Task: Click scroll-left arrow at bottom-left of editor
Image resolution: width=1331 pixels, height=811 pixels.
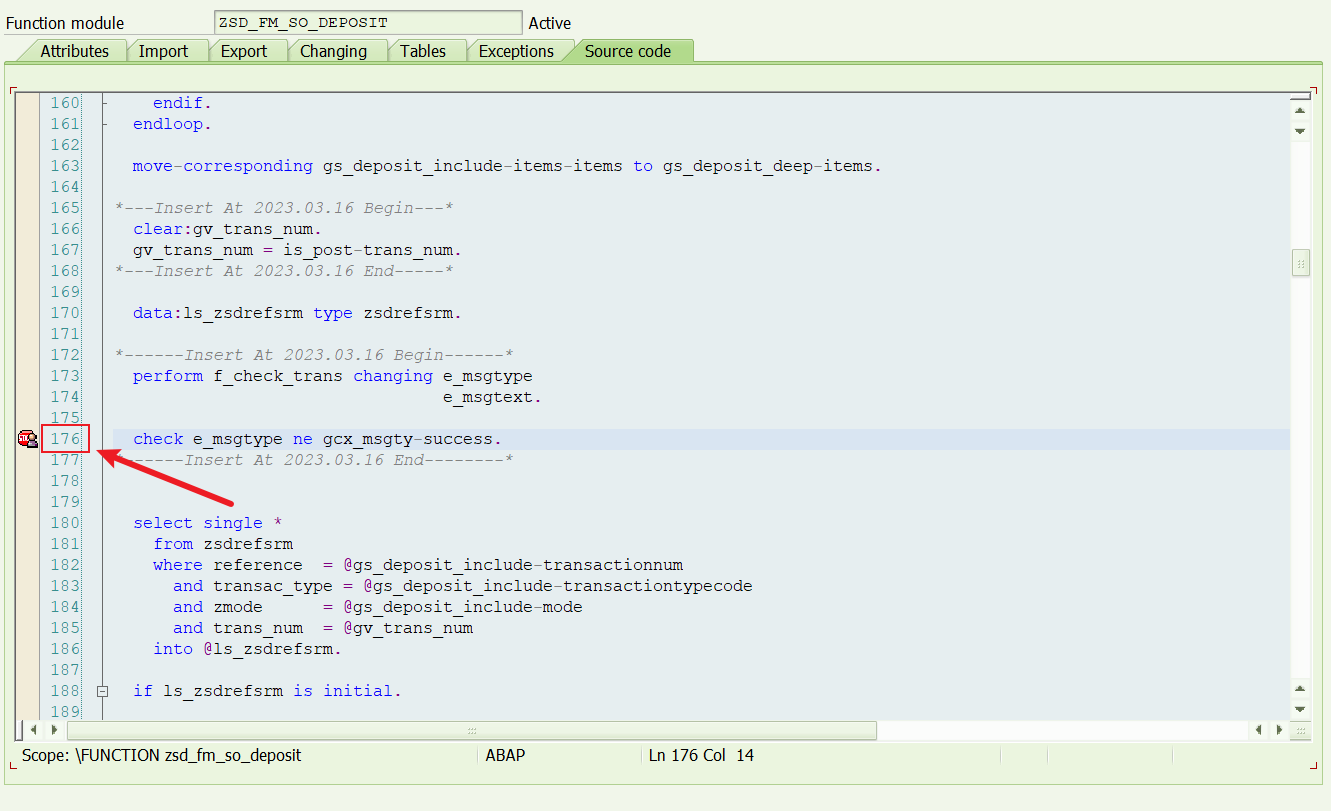Action: 33,730
